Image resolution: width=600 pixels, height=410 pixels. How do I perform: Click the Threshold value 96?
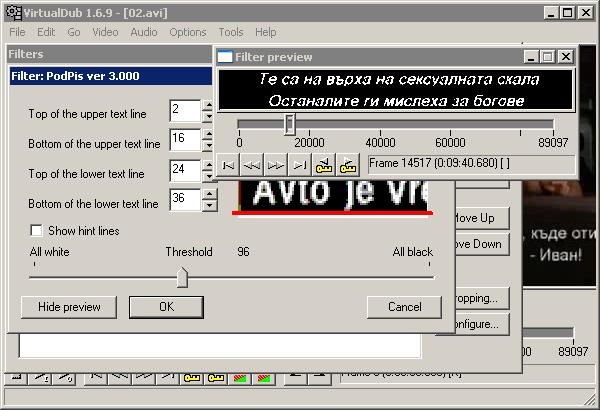[243, 252]
